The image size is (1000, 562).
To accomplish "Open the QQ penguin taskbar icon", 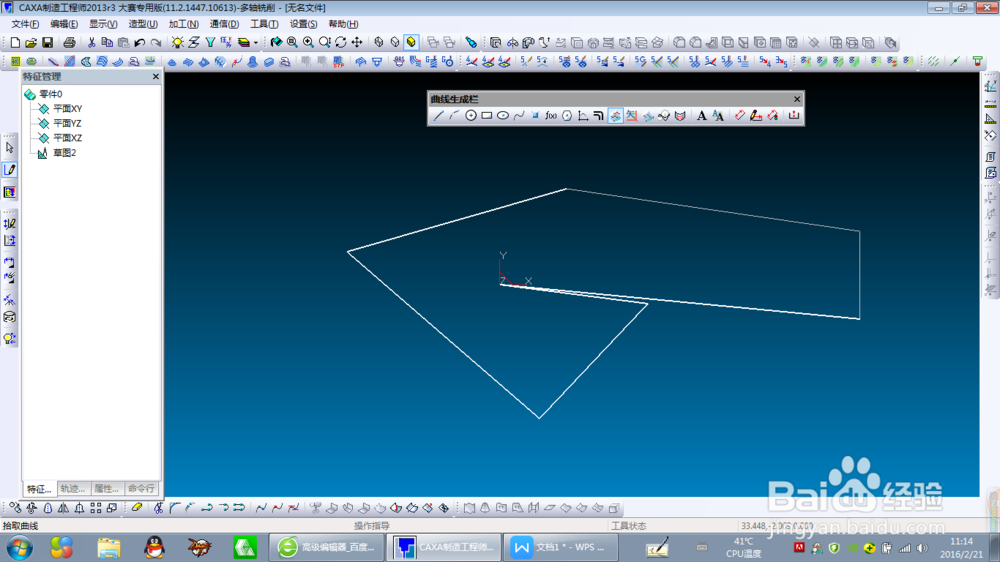I will point(154,548).
